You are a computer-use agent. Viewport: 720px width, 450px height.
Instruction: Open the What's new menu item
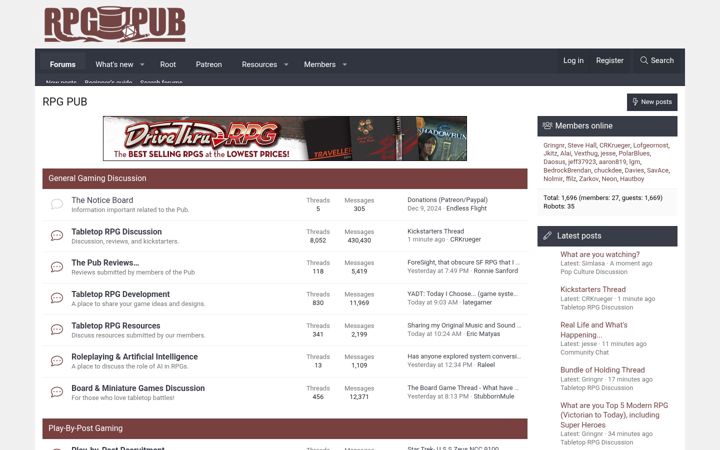click(x=114, y=64)
